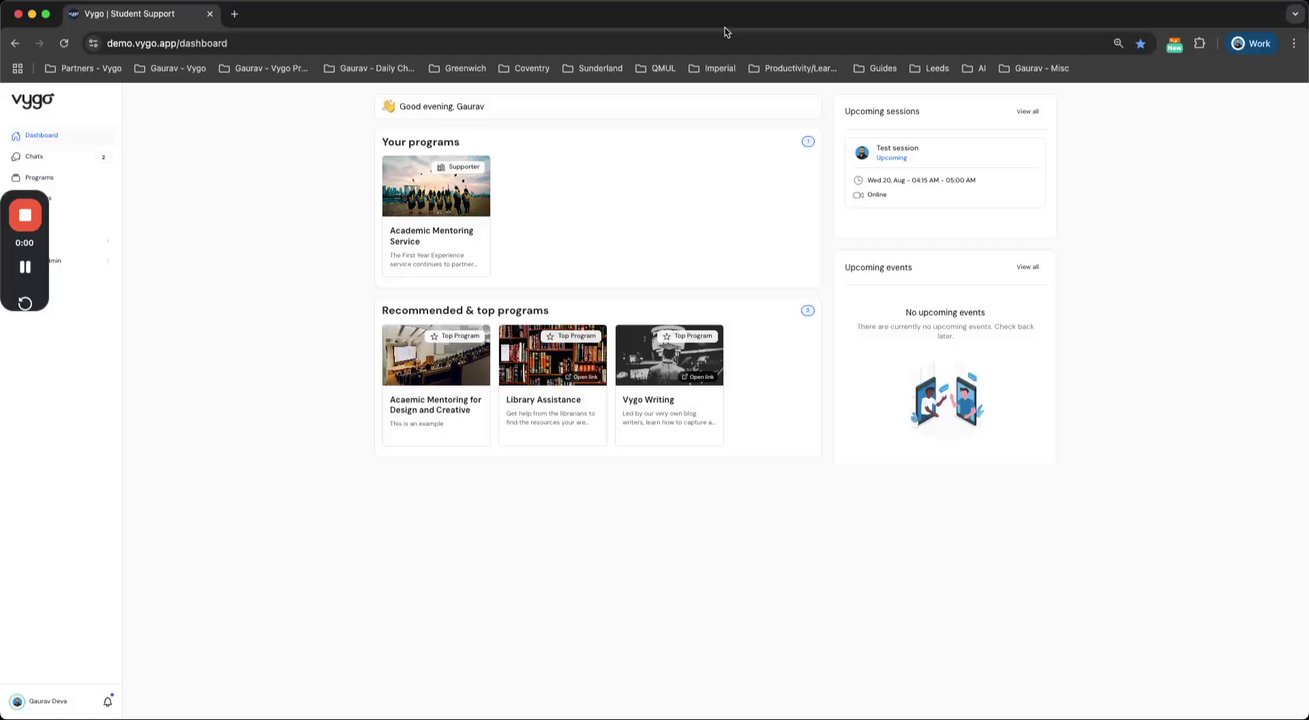Open the Test session entry
Viewport: 1309px width, 720px height.
[x=945, y=172]
